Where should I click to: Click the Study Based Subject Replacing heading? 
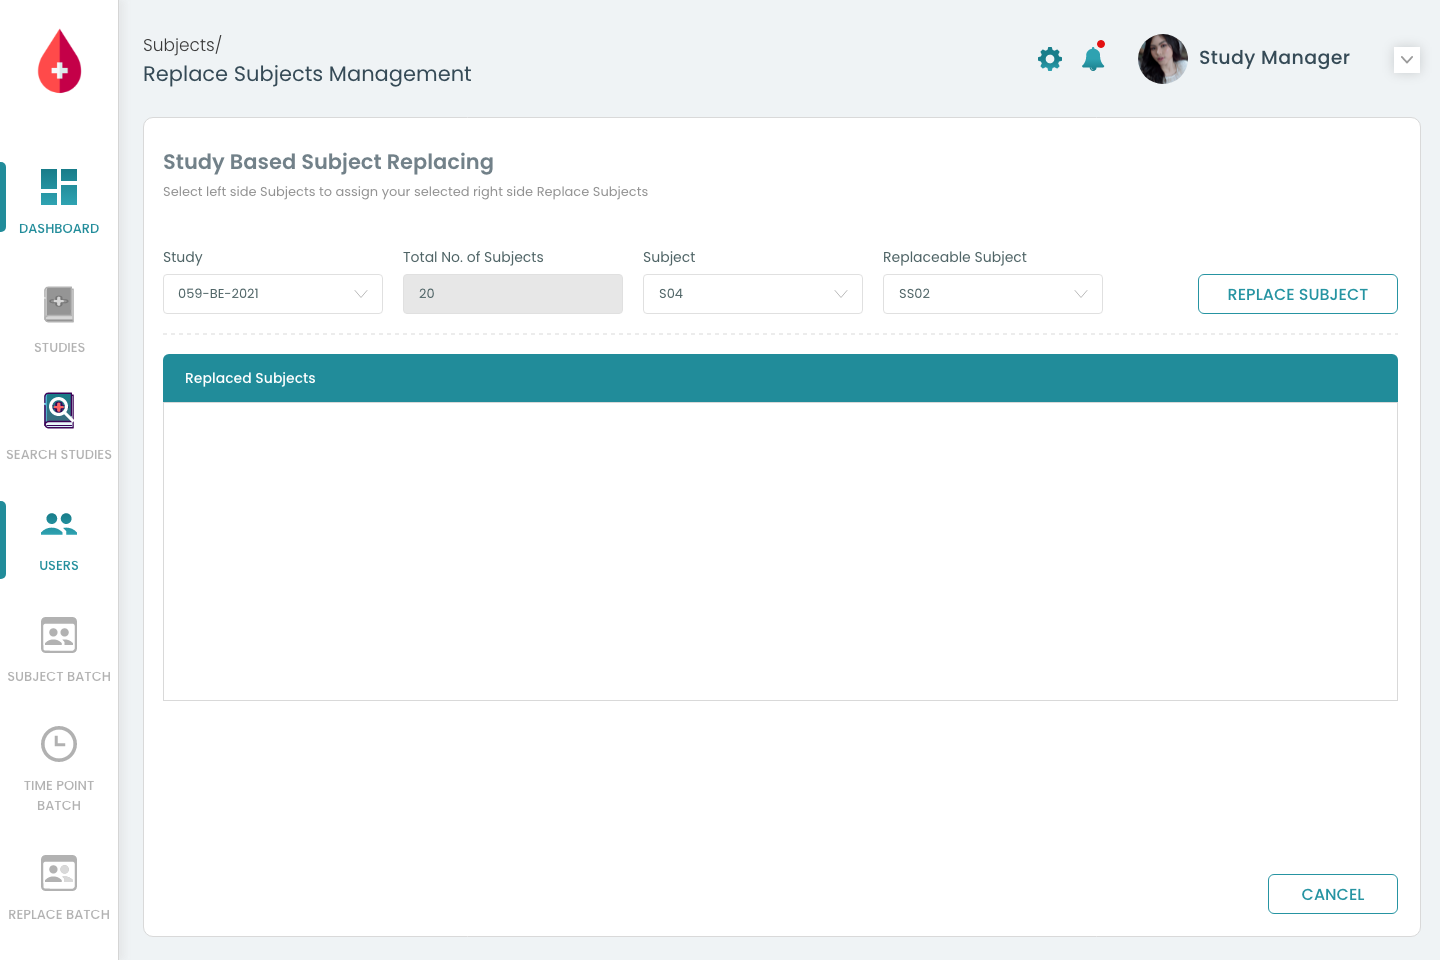328,162
